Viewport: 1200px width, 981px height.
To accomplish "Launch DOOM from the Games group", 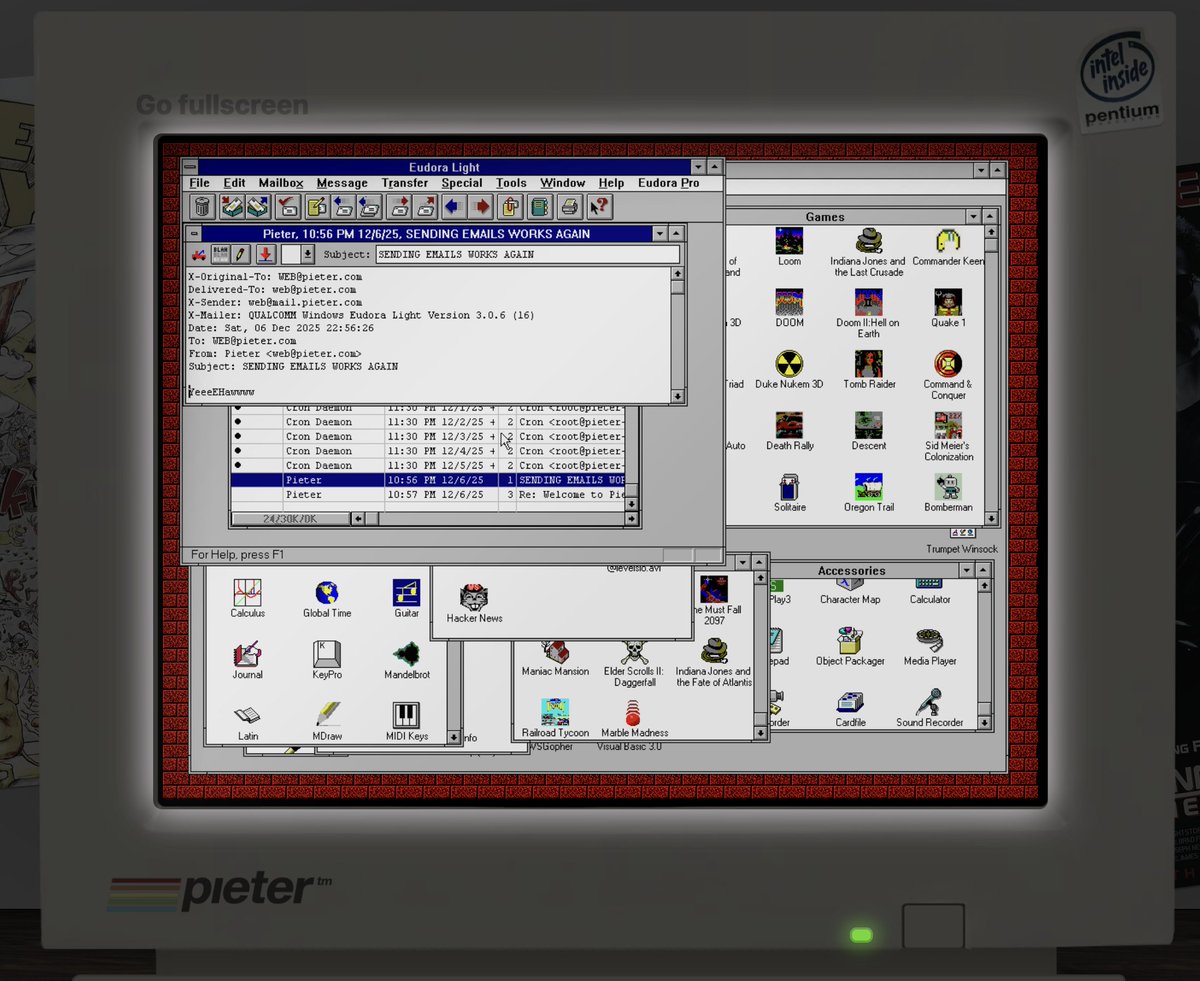I will [789, 308].
